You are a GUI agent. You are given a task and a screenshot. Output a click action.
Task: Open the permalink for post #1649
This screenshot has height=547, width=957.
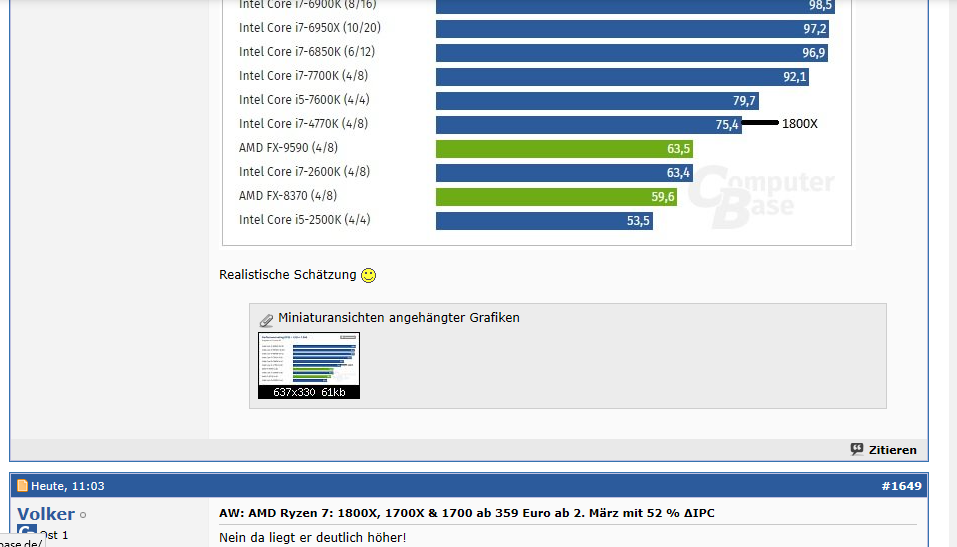[x=901, y=486]
